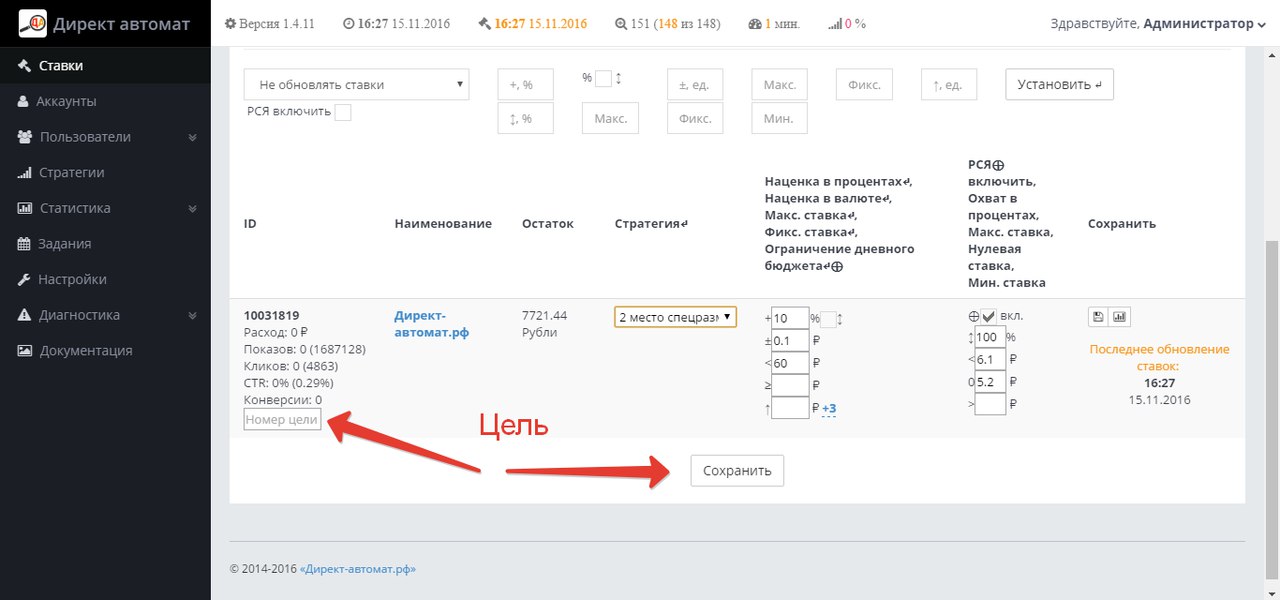The width and height of the screenshot is (1280, 600).
Task: Open campaign statistics chart icon
Action: coord(1120,317)
